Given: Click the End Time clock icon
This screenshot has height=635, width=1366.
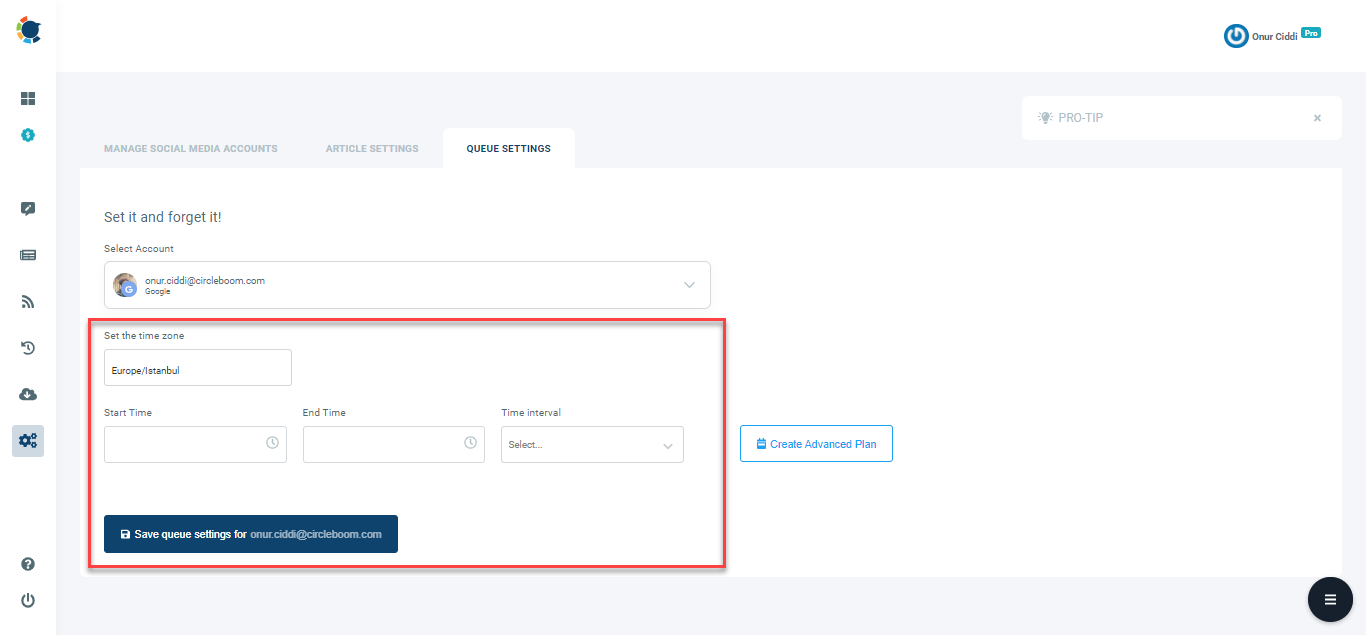Looking at the screenshot, I should (470, 443).
